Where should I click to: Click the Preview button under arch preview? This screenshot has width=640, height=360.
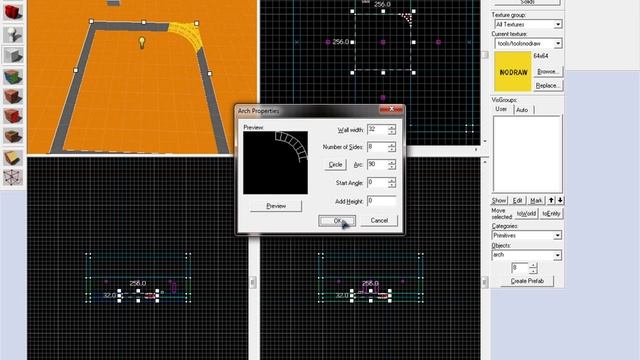(x=276, y=206)
